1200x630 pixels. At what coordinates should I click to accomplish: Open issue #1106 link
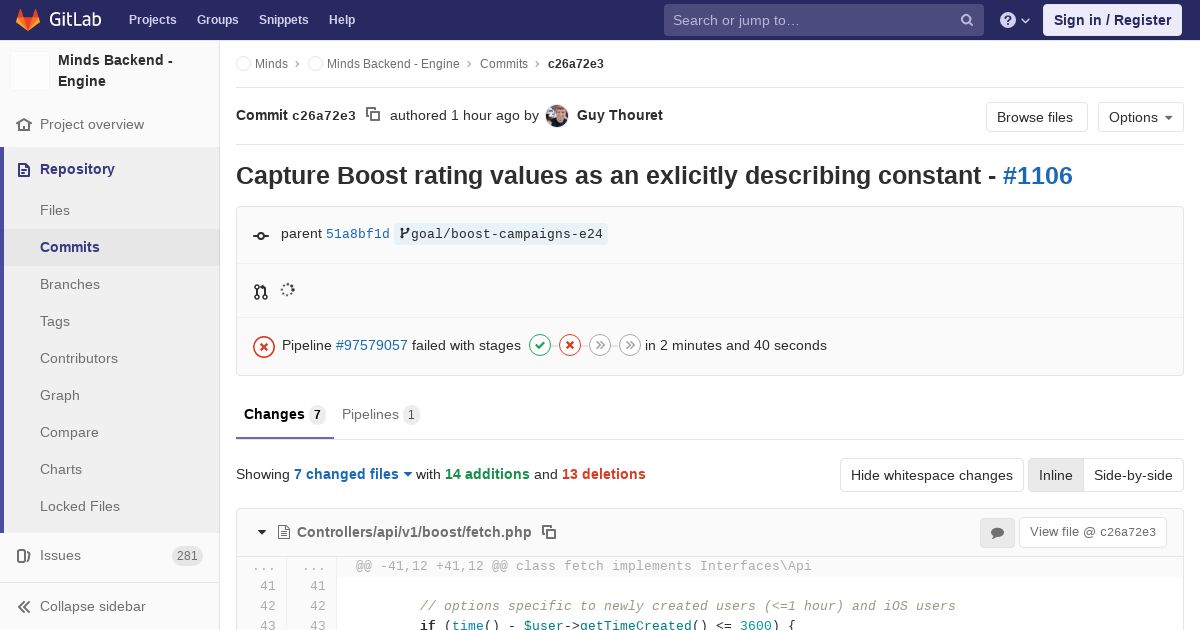(1037, 176)
